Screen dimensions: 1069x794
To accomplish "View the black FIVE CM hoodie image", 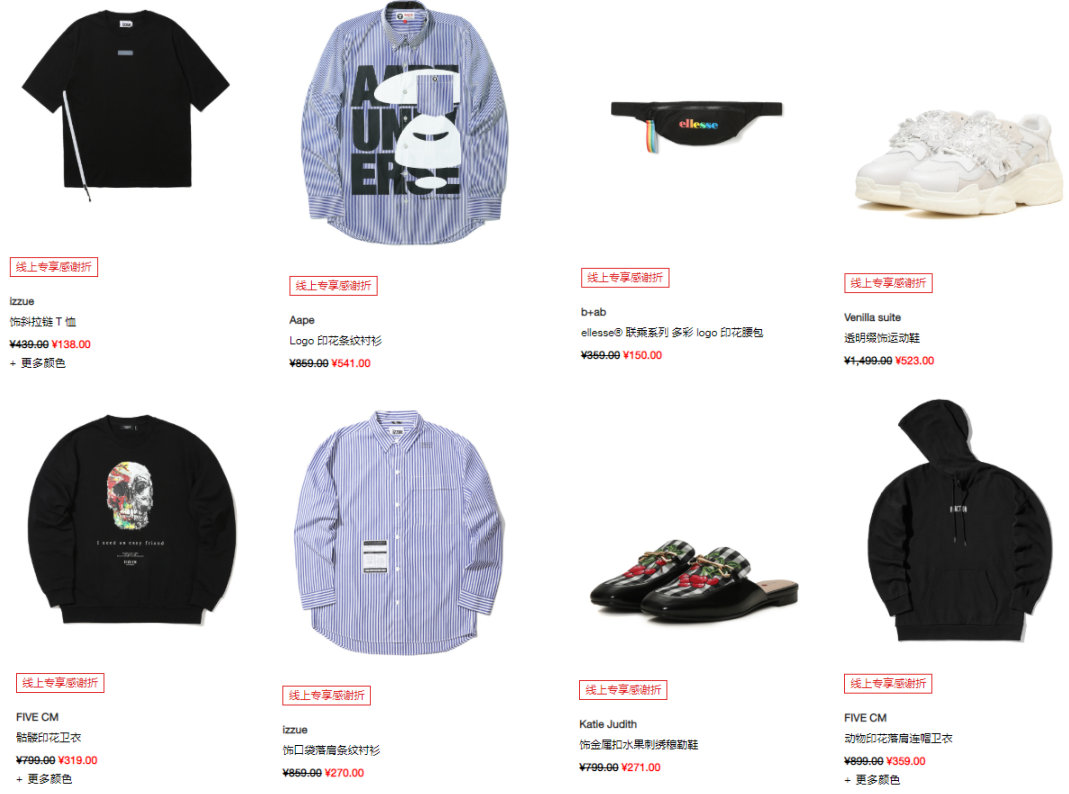I will [959, 521].
